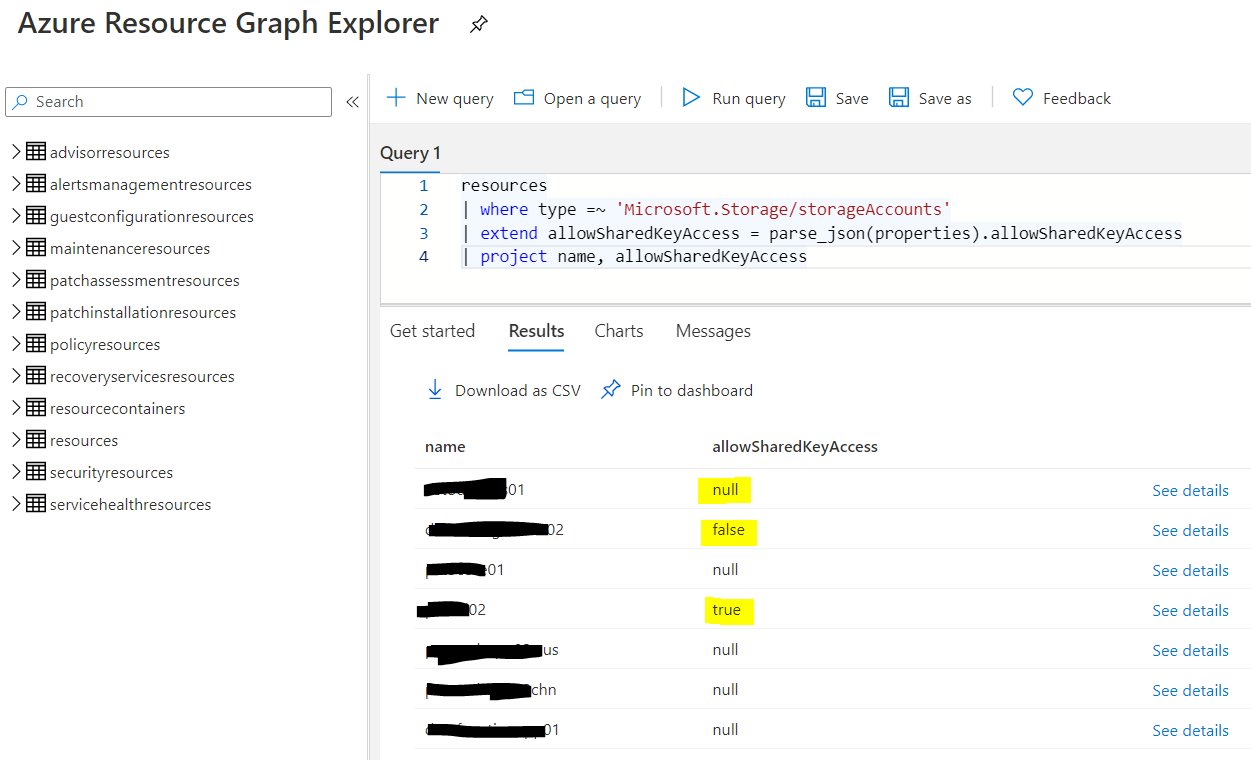Click Pin to dashboard

point(690,390)
